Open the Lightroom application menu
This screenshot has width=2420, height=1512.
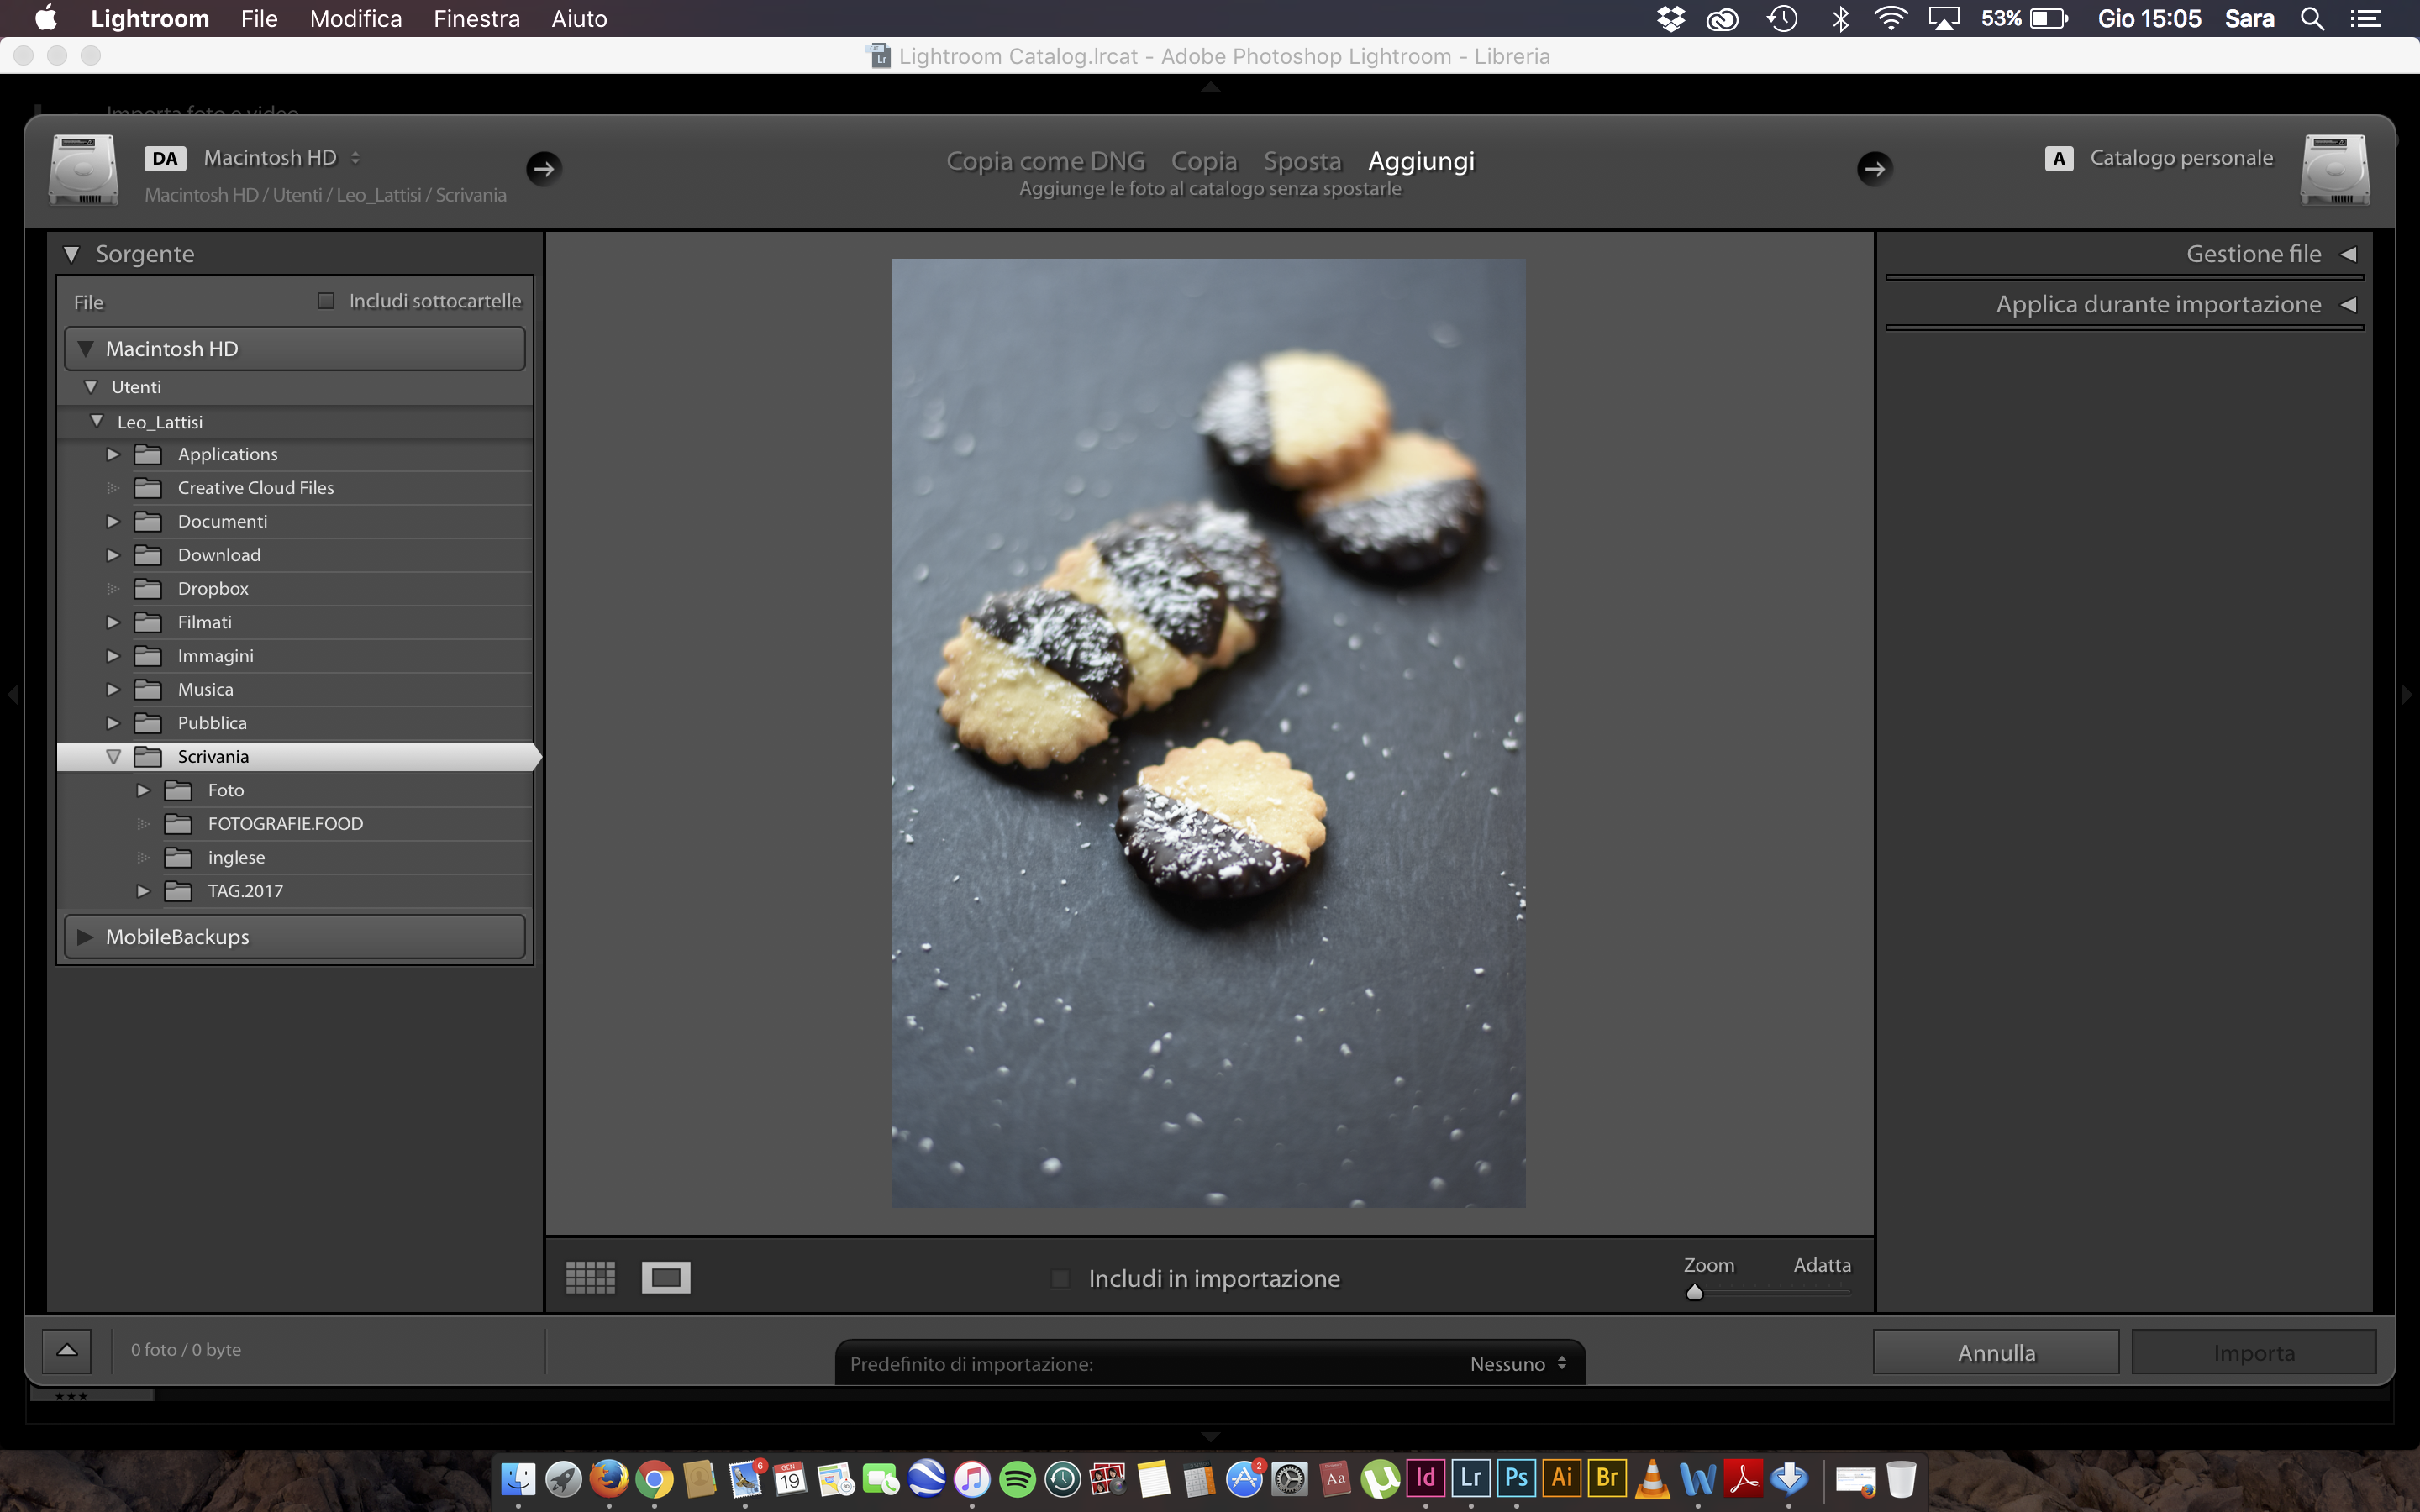[x=150, y=19]
